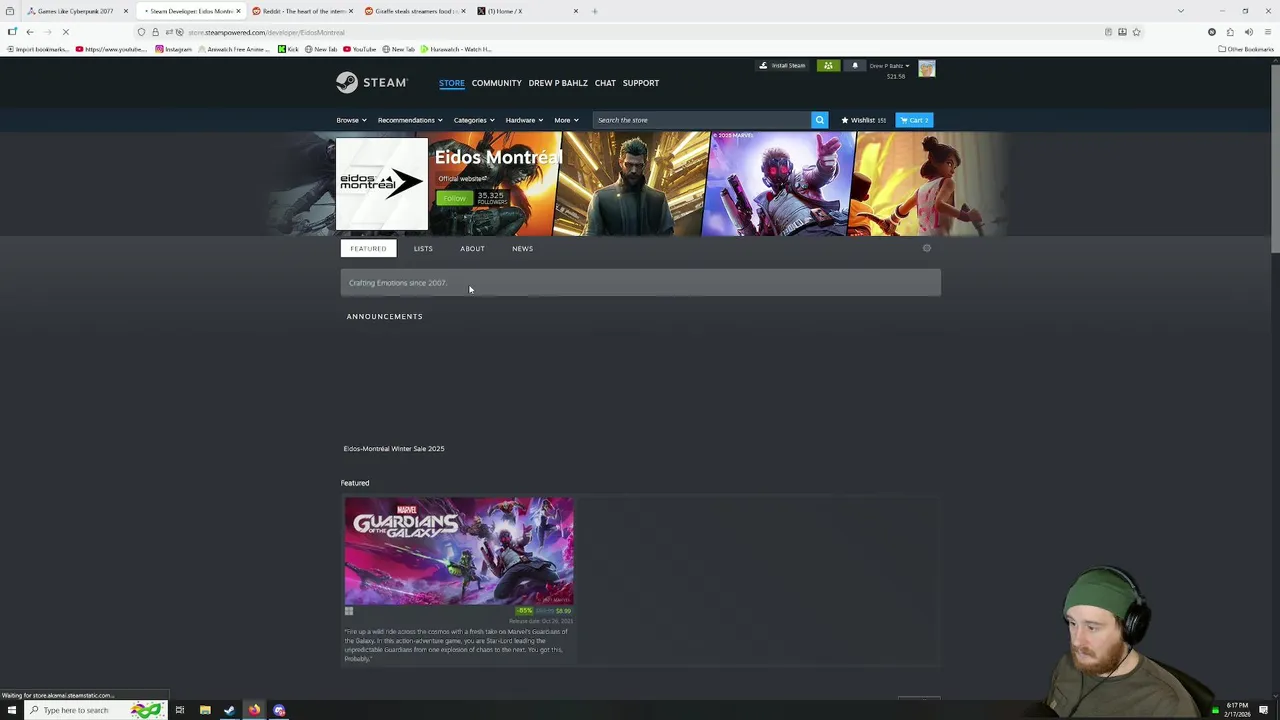Expand the Recommendations dropdown
Viewport: 1280px width, 720px height.
pyautogui.click(x=410, y=120)
